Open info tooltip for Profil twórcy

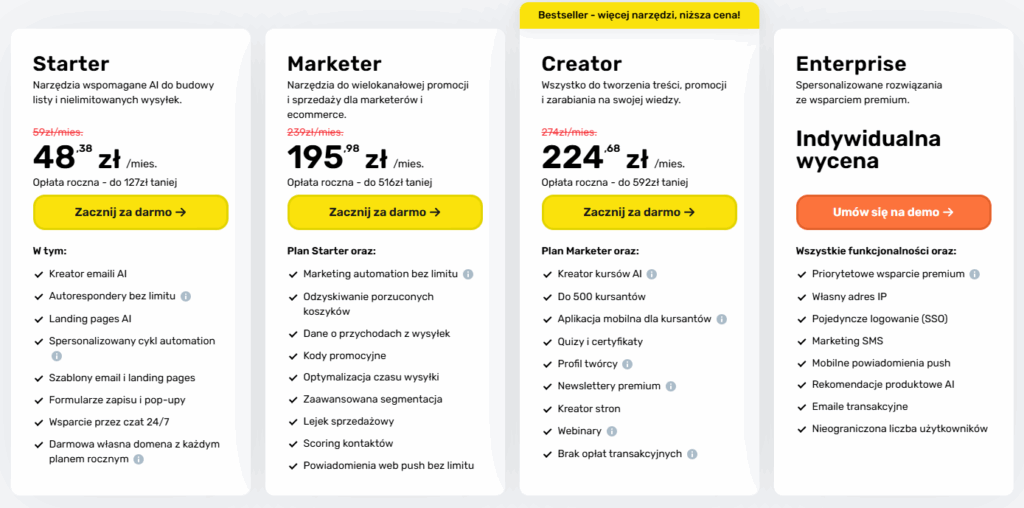(x=627, y=364)
